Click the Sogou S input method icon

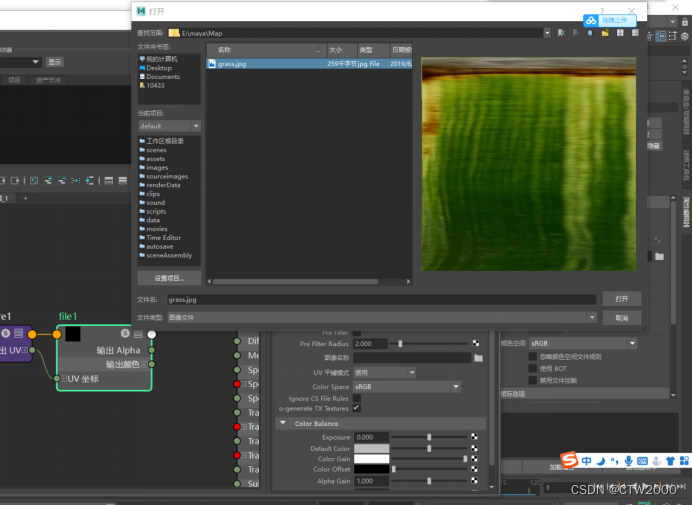pos(569,459)
